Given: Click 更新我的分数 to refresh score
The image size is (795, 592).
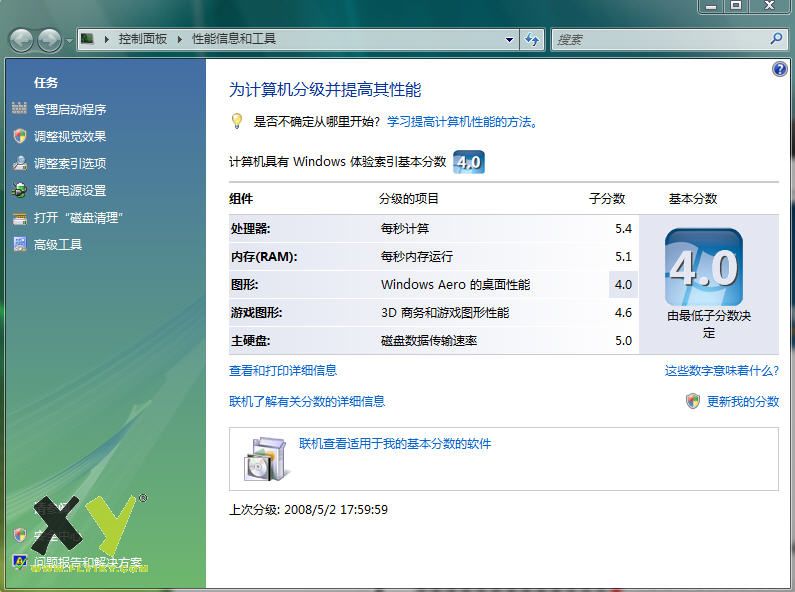Looking at the screenshot, I should pyautogui.click(x=743, y=401).
